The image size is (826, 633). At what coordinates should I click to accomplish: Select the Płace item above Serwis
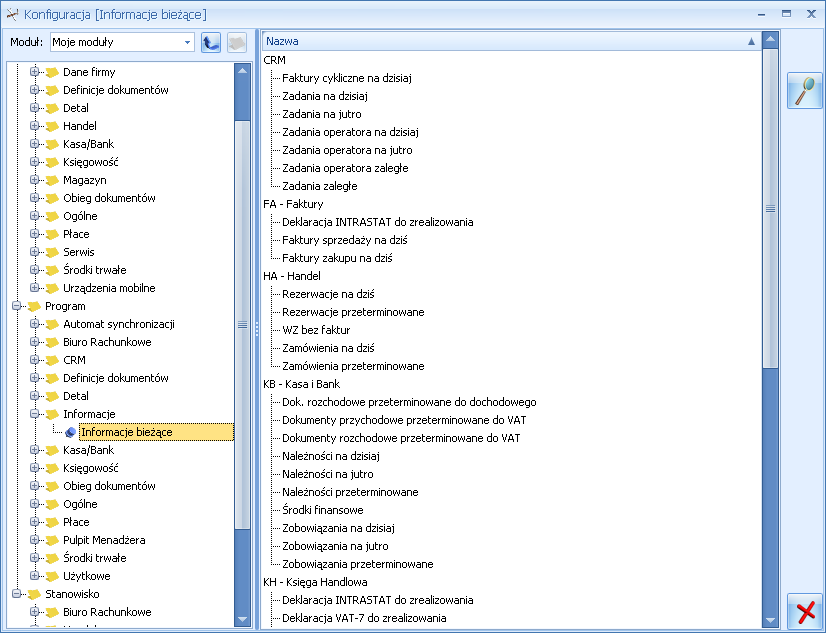click(x=76, y=234)
